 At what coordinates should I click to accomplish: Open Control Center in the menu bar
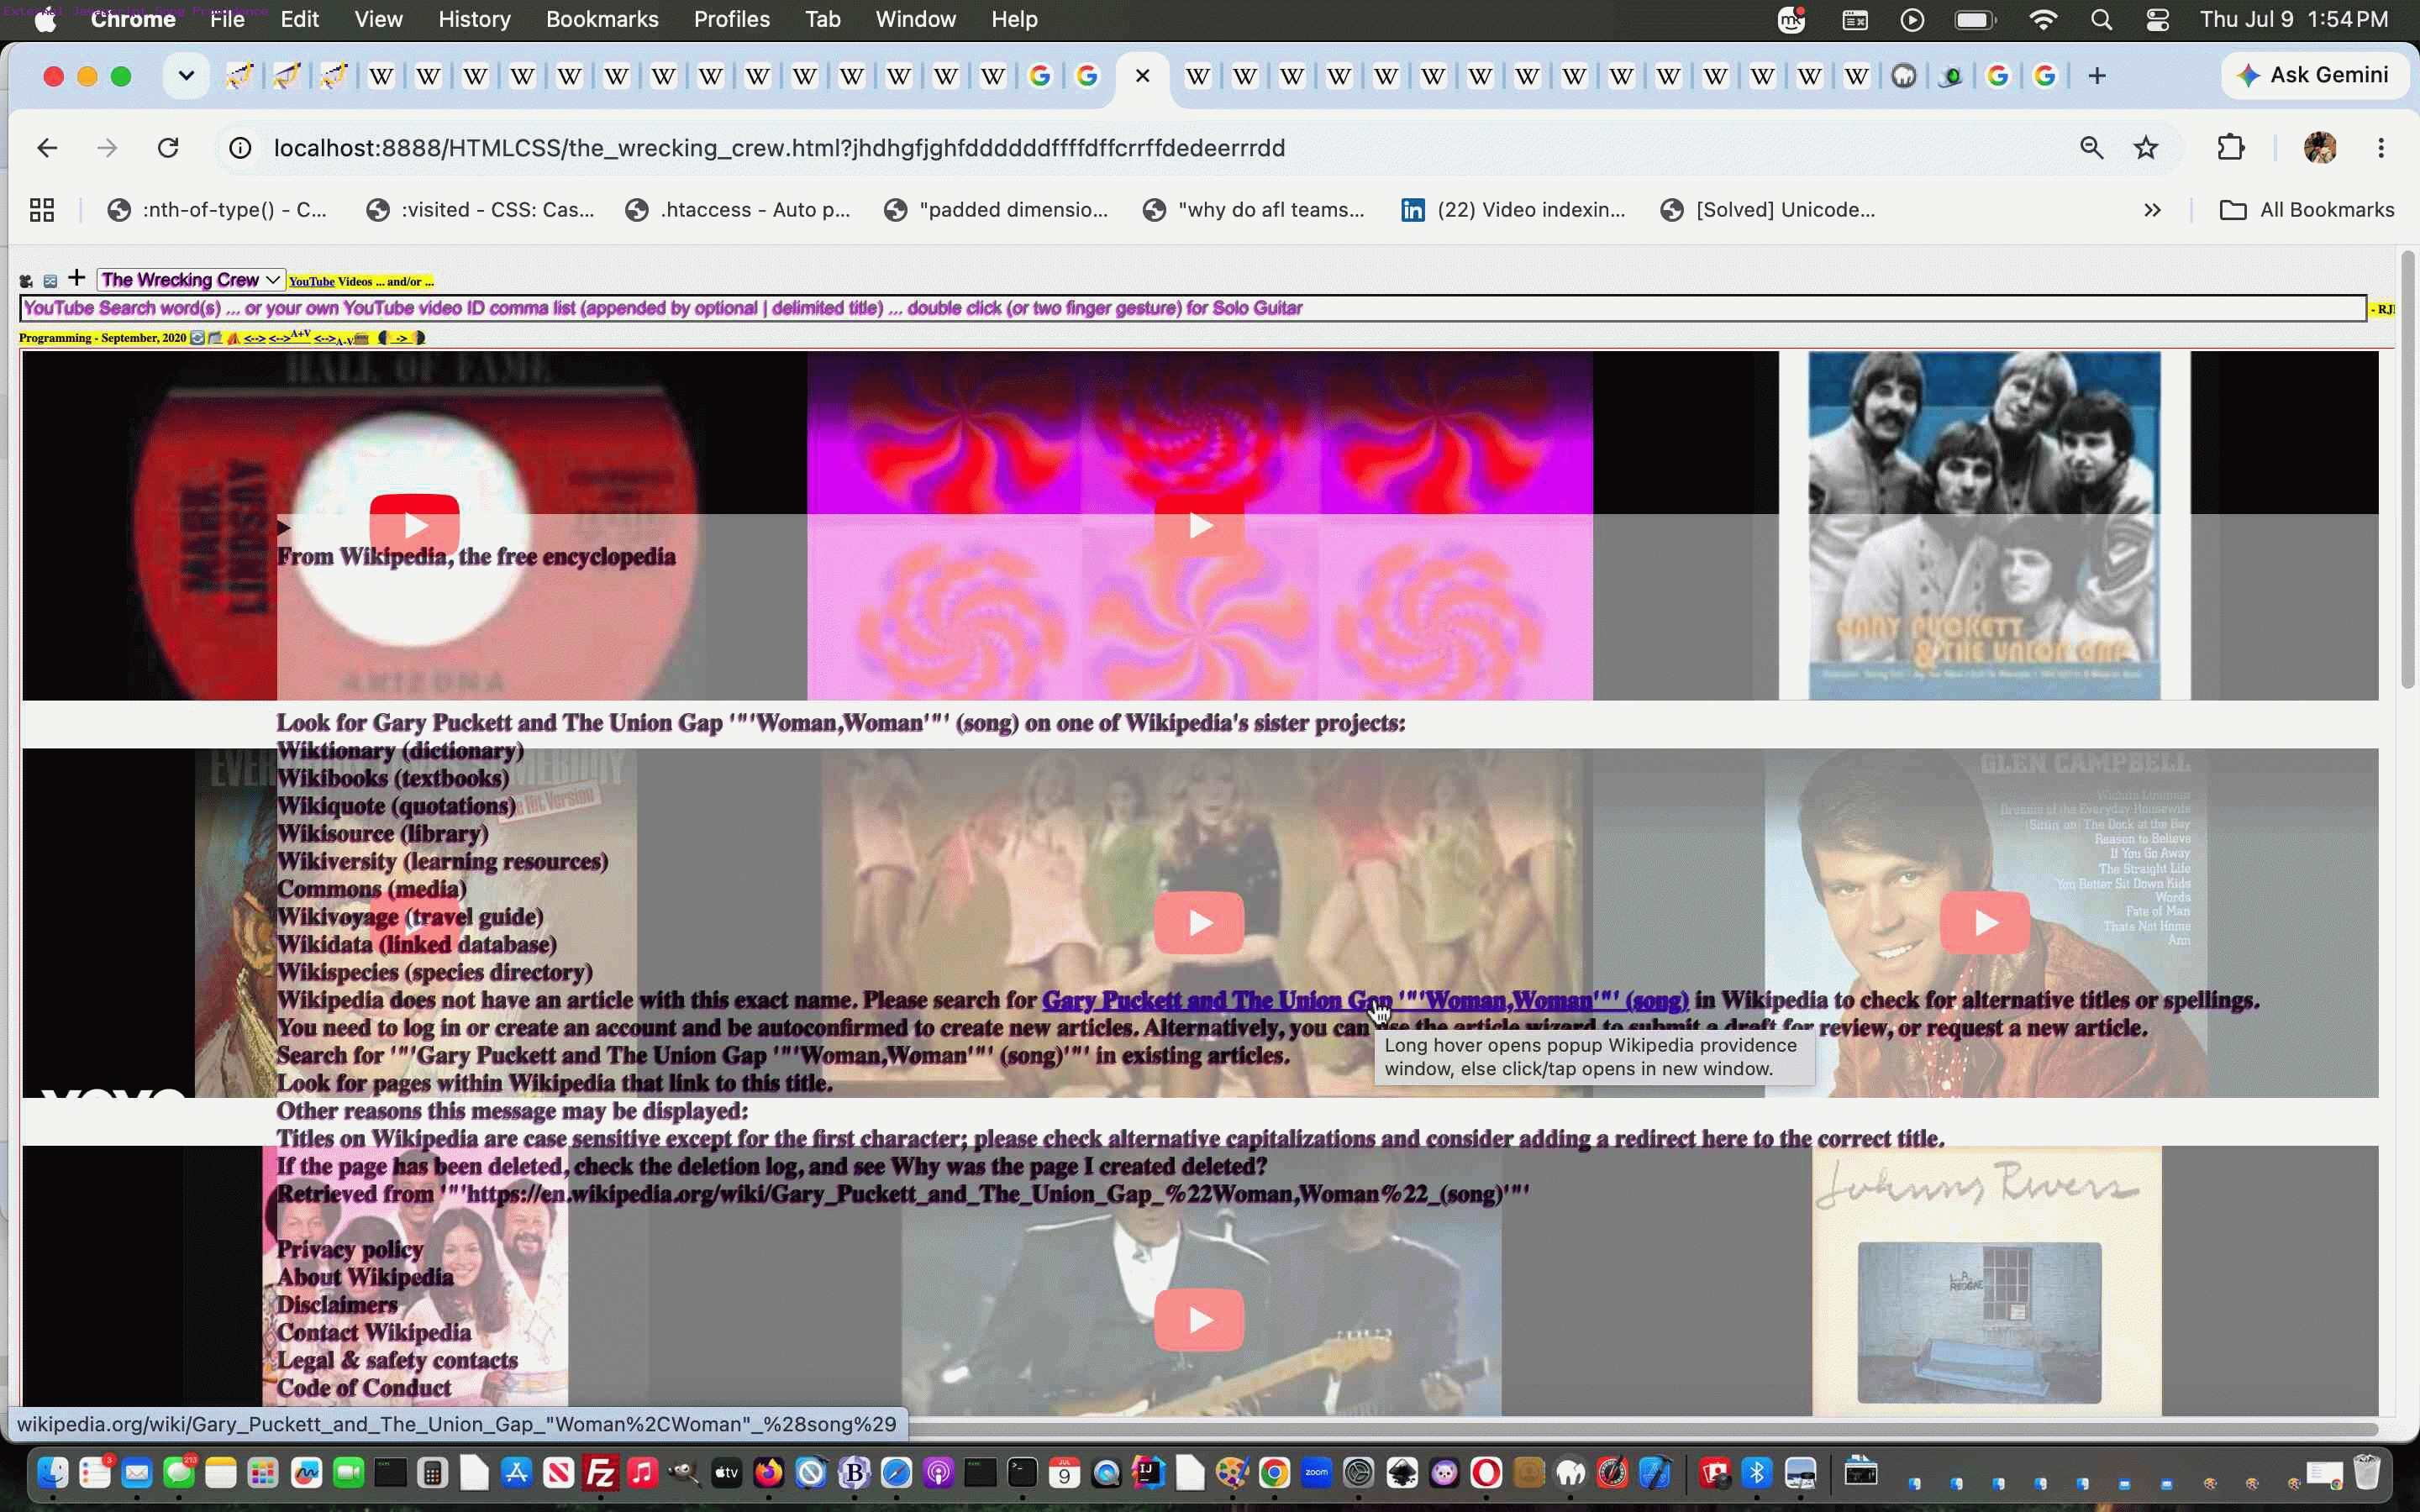click(x=2157, y=19)
